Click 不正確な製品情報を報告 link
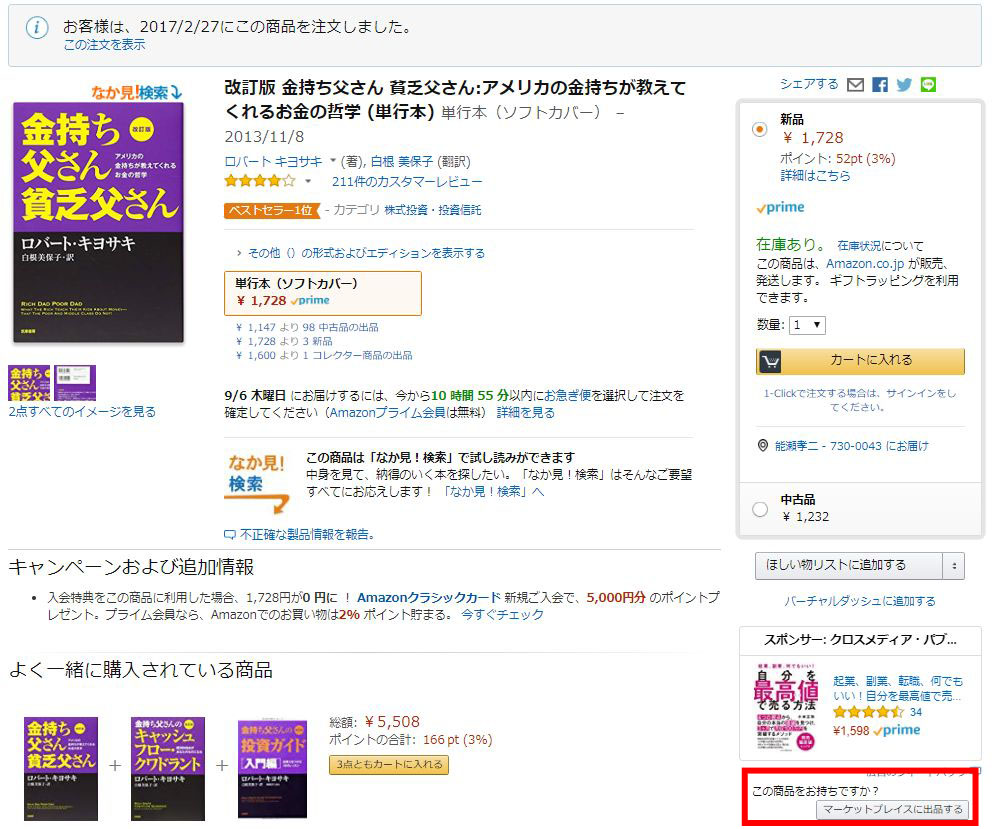Screen dimensions: 992x829 pos(307,535)
